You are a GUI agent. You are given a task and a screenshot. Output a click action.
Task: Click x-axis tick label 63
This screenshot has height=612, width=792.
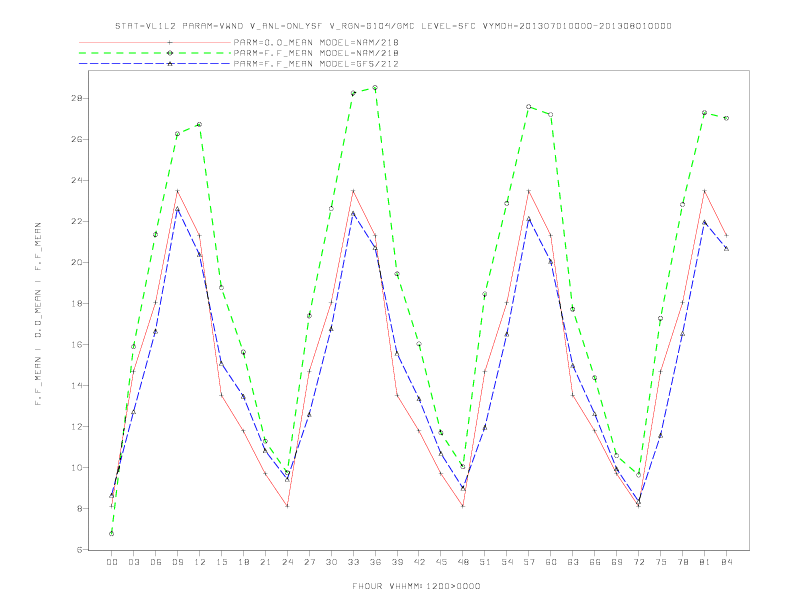573,562
